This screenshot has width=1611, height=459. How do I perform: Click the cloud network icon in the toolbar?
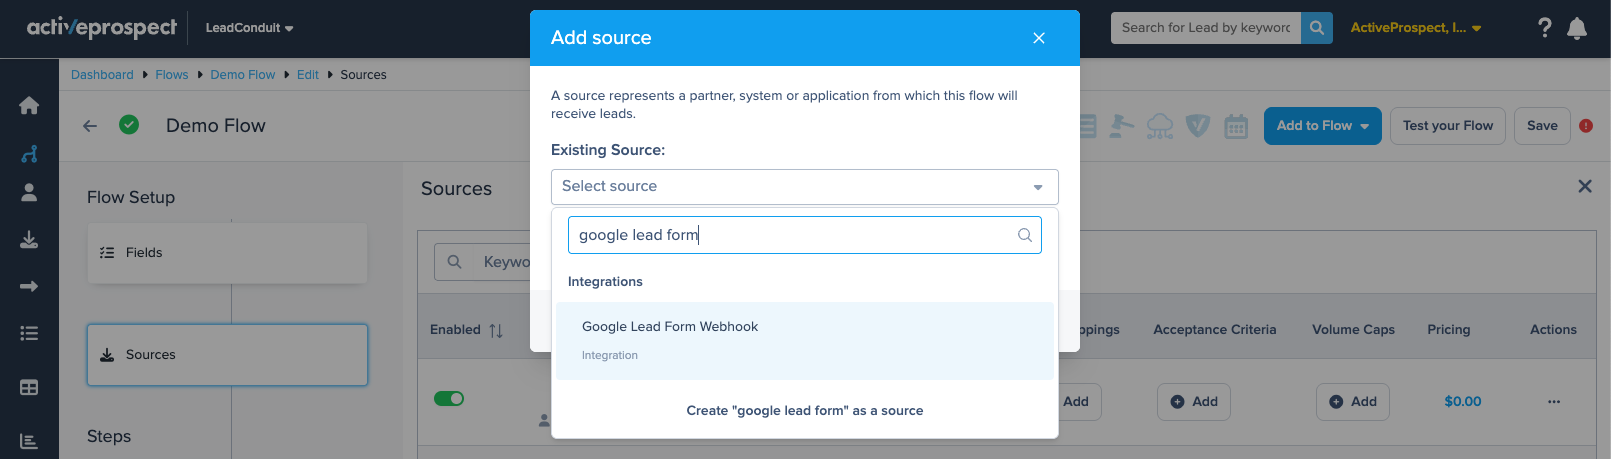tap(1160, 126)
